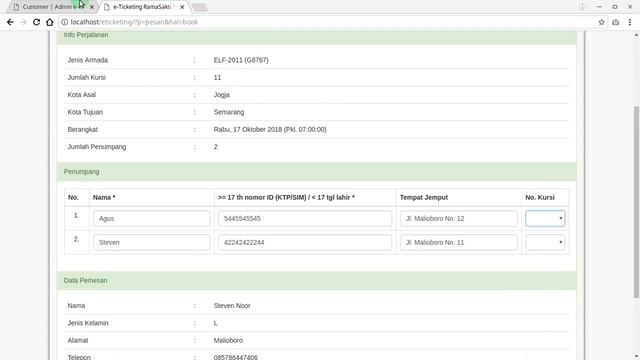Select the ELF-2011 (G8767) value
This screenshot has width=640, height=360.
[x=241, y=60]
